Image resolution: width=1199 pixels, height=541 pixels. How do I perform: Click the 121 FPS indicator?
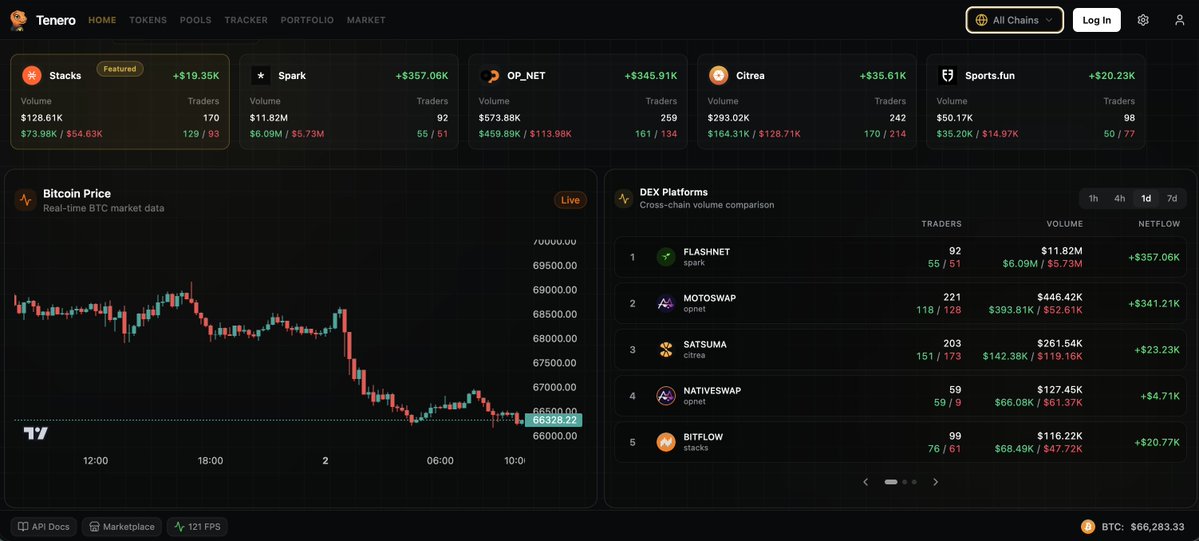[x=197, y=526]
